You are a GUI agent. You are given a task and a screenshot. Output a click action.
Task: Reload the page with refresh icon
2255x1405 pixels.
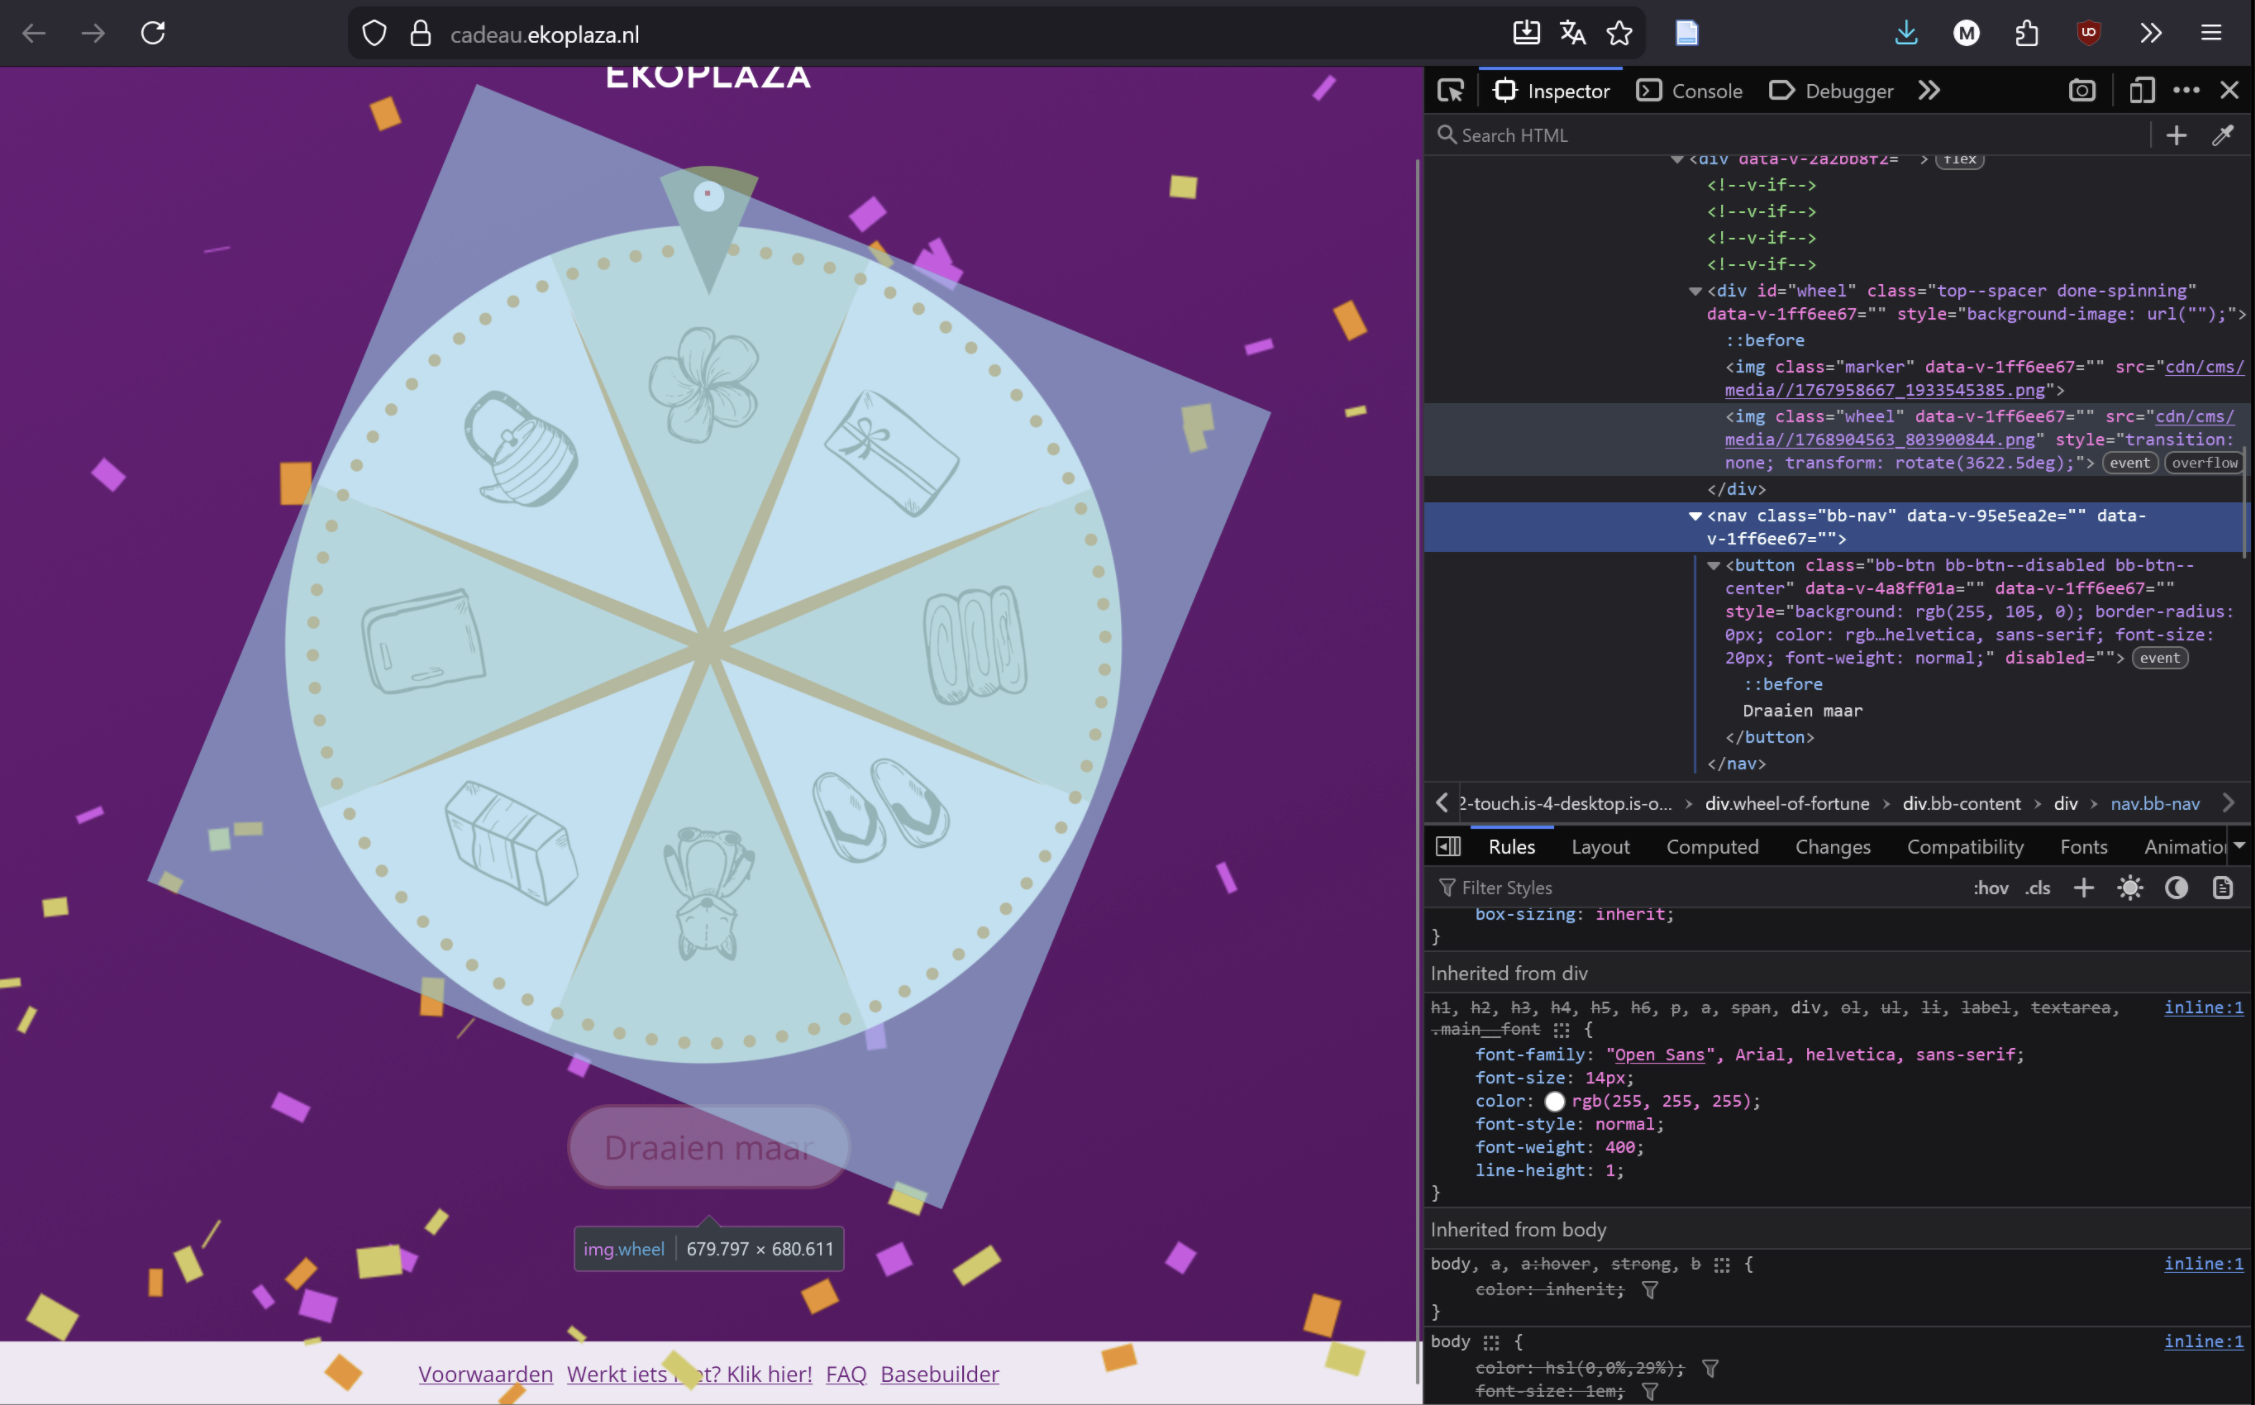coord(153,33)
